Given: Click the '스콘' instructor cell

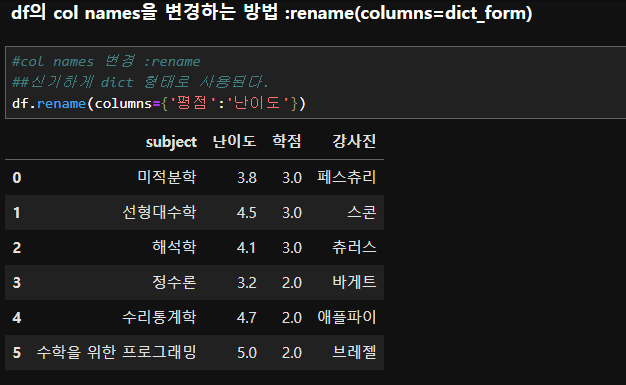Looking at the screenshot, I should pos(362,212).
